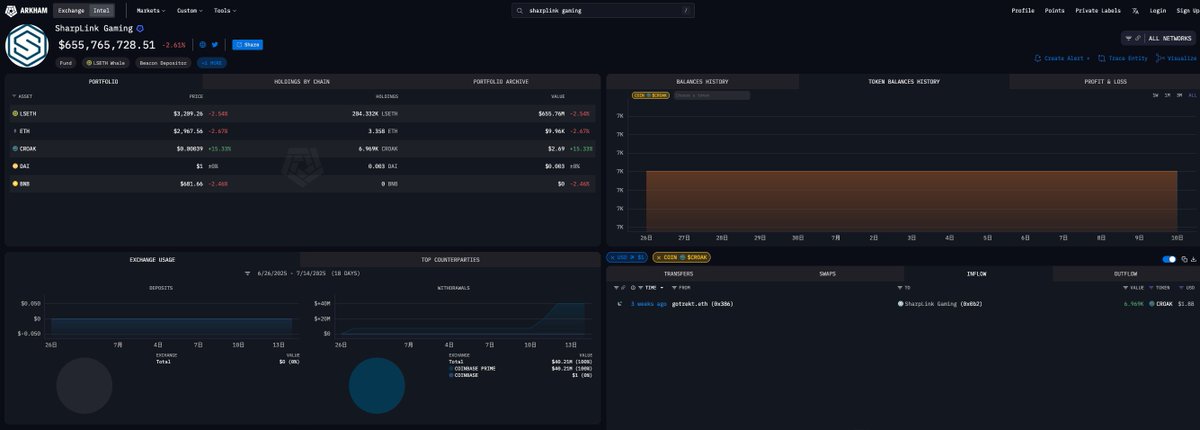Click the choose a token input field
Screen dimensions: 1200x430
point(711,95)
